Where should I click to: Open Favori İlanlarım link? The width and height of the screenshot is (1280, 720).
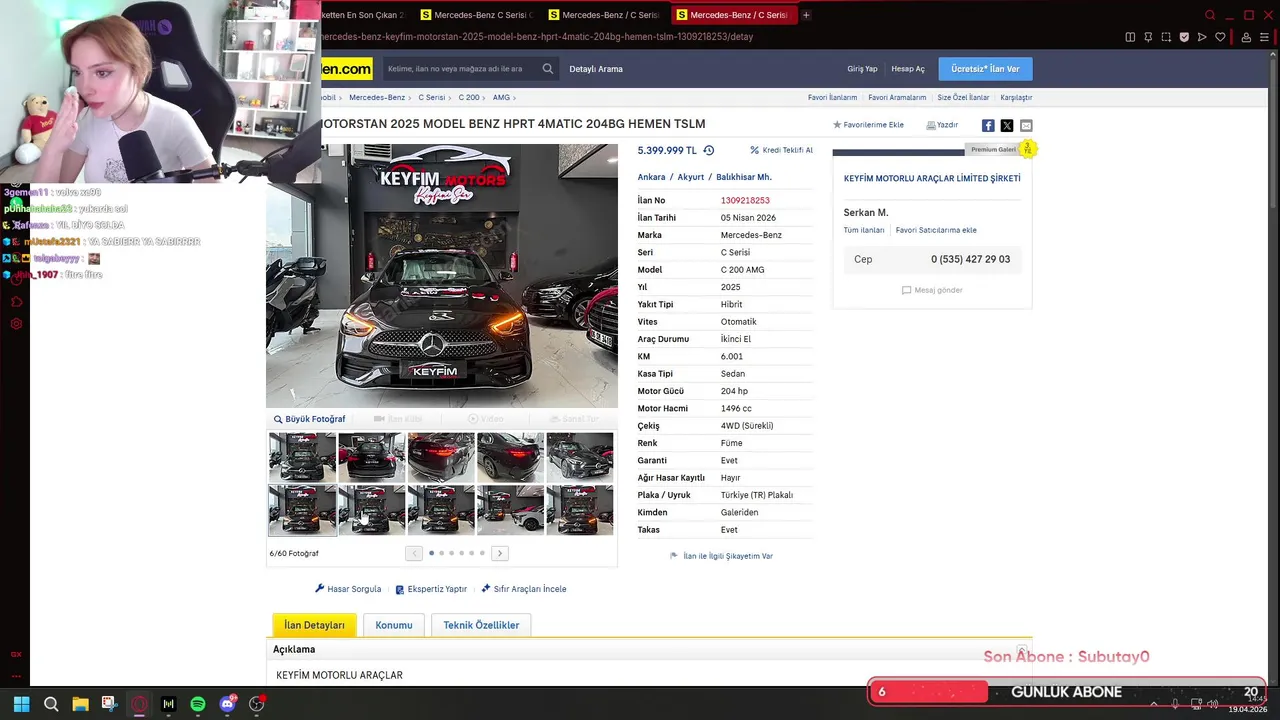[832, 97]
